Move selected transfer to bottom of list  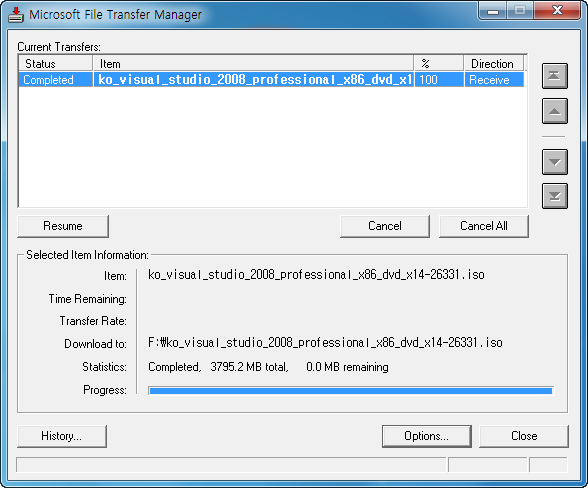(x=555, y=196)
